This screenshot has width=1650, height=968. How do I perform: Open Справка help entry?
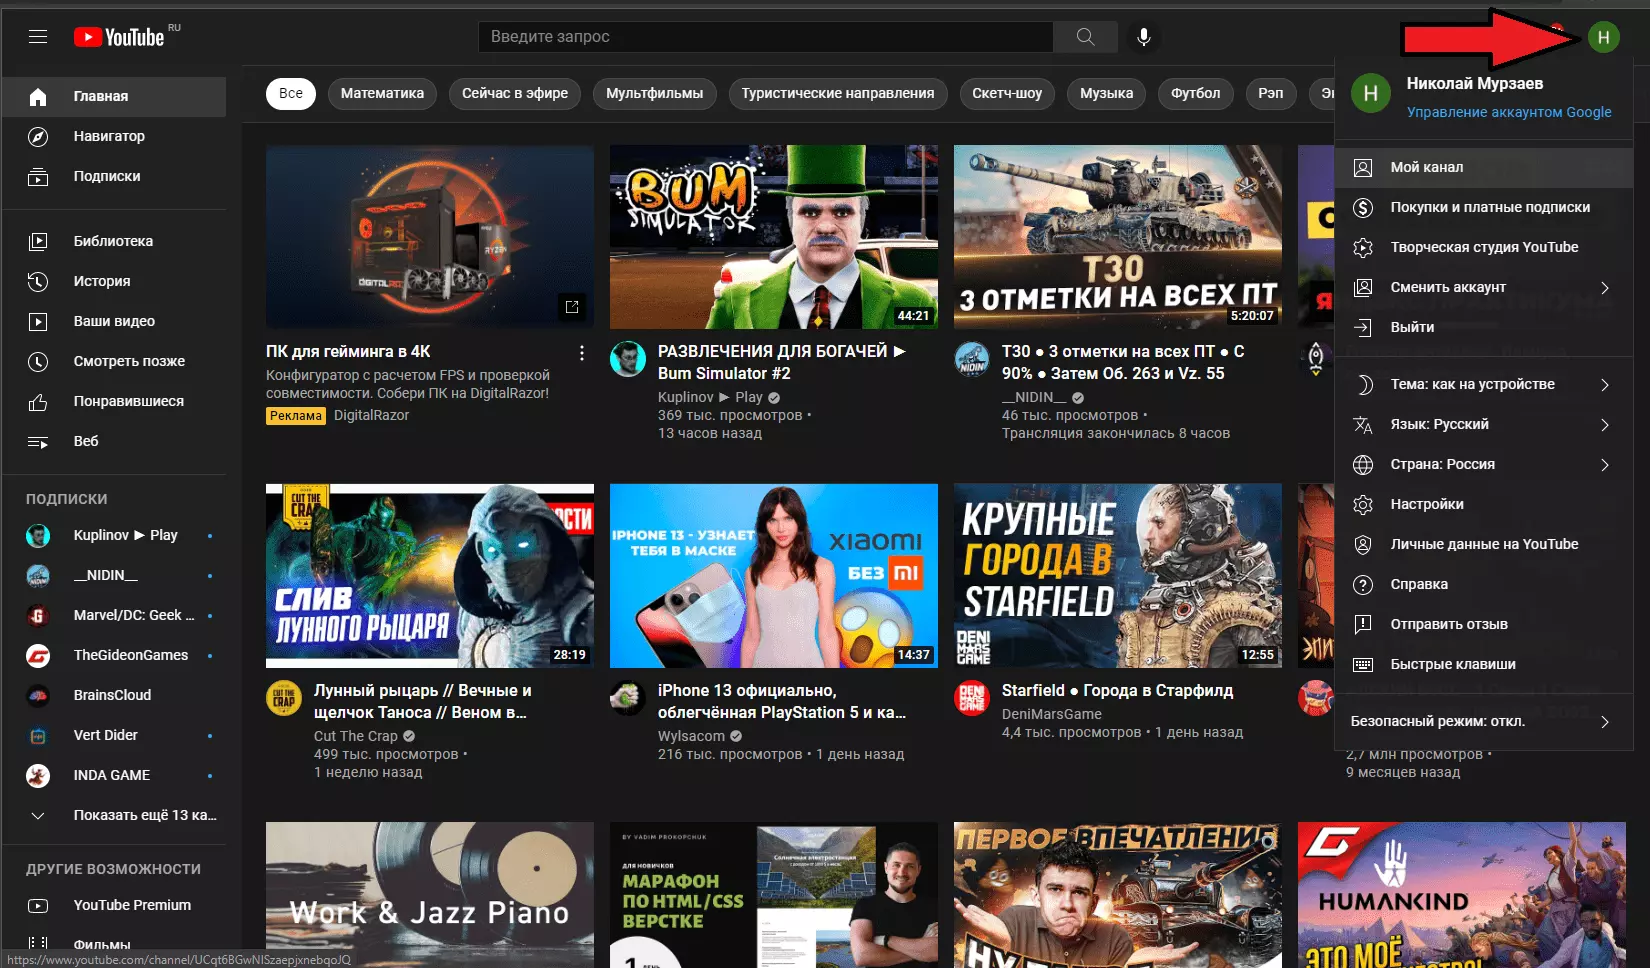pos(1484,584)
